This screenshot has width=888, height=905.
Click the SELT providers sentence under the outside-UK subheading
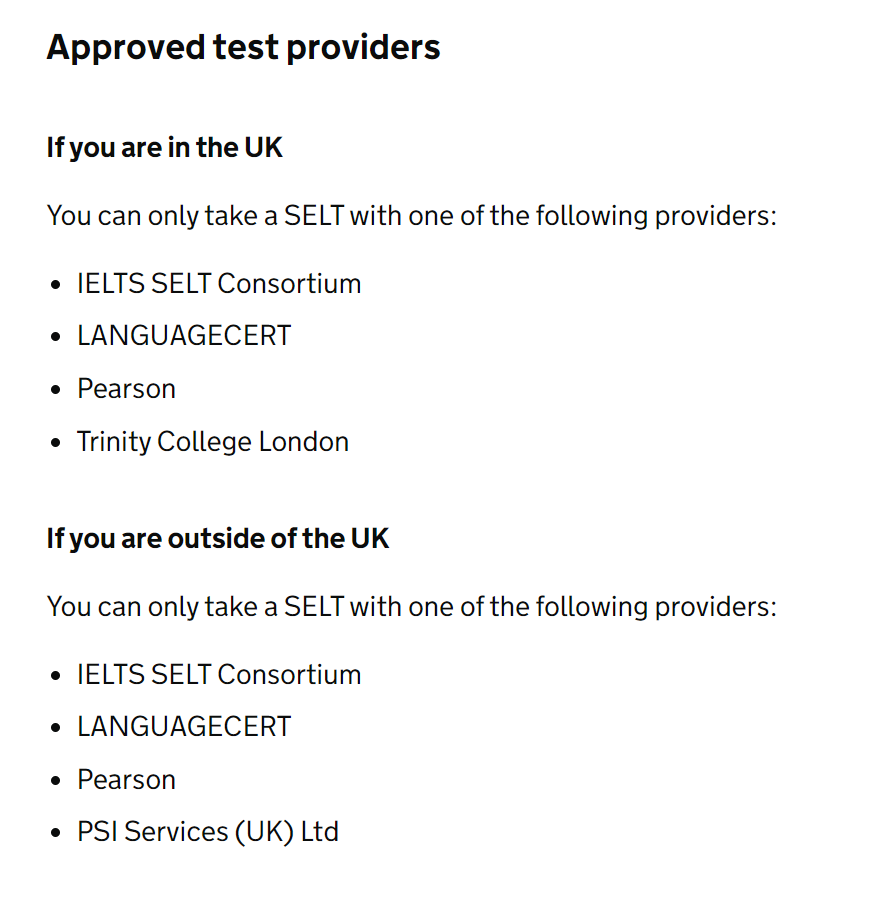pos(411,606)
